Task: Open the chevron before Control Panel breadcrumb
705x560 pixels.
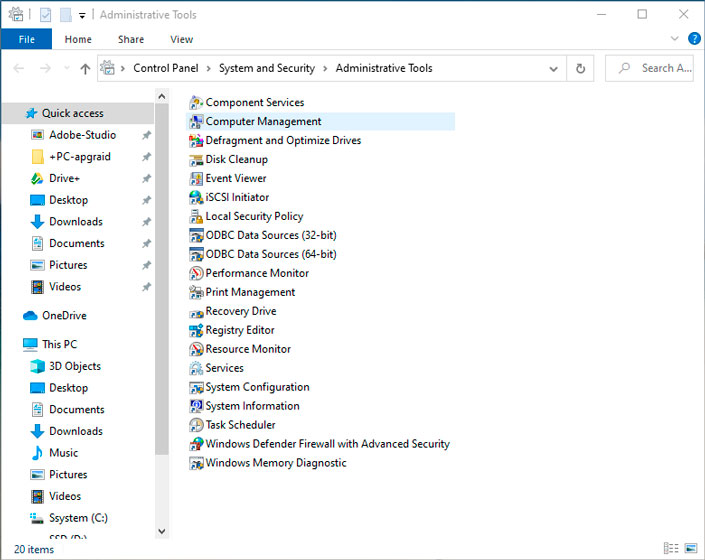Action: point(123,68)
